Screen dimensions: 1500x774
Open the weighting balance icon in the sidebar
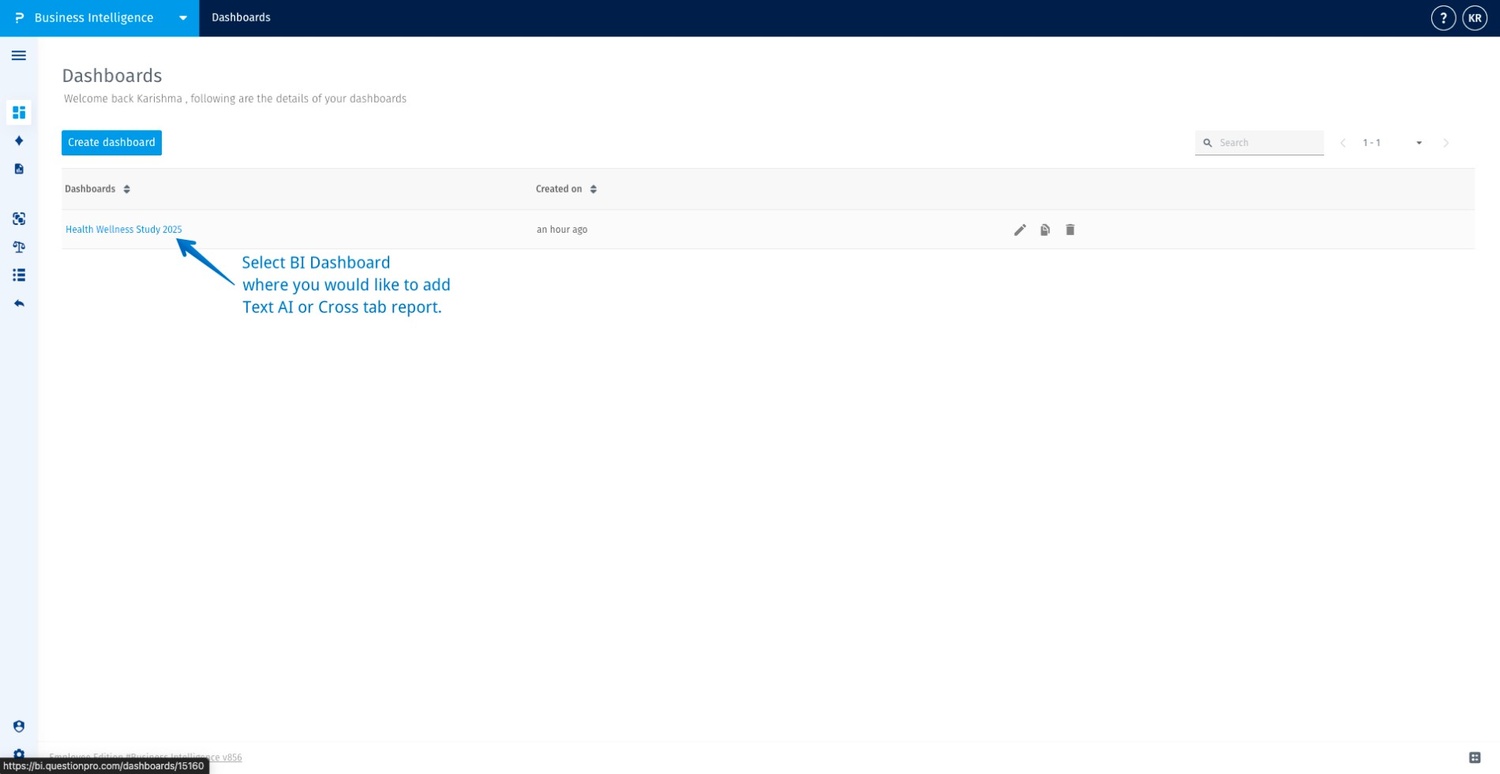[x=18, y=246]
